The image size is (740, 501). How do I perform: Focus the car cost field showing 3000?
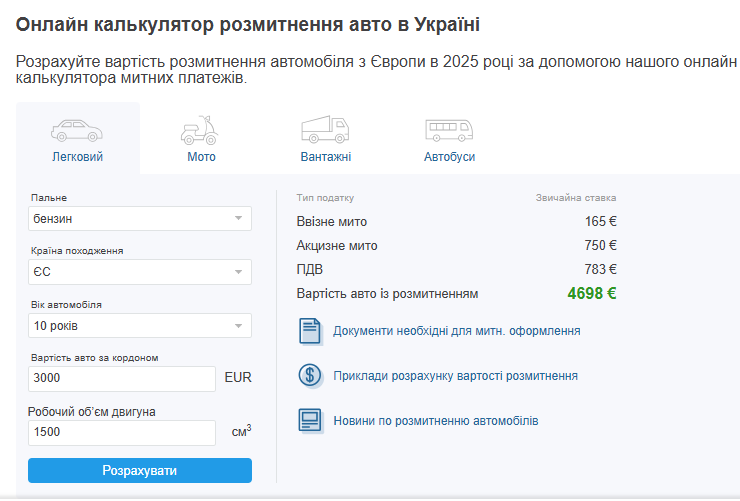click(121, 379)
